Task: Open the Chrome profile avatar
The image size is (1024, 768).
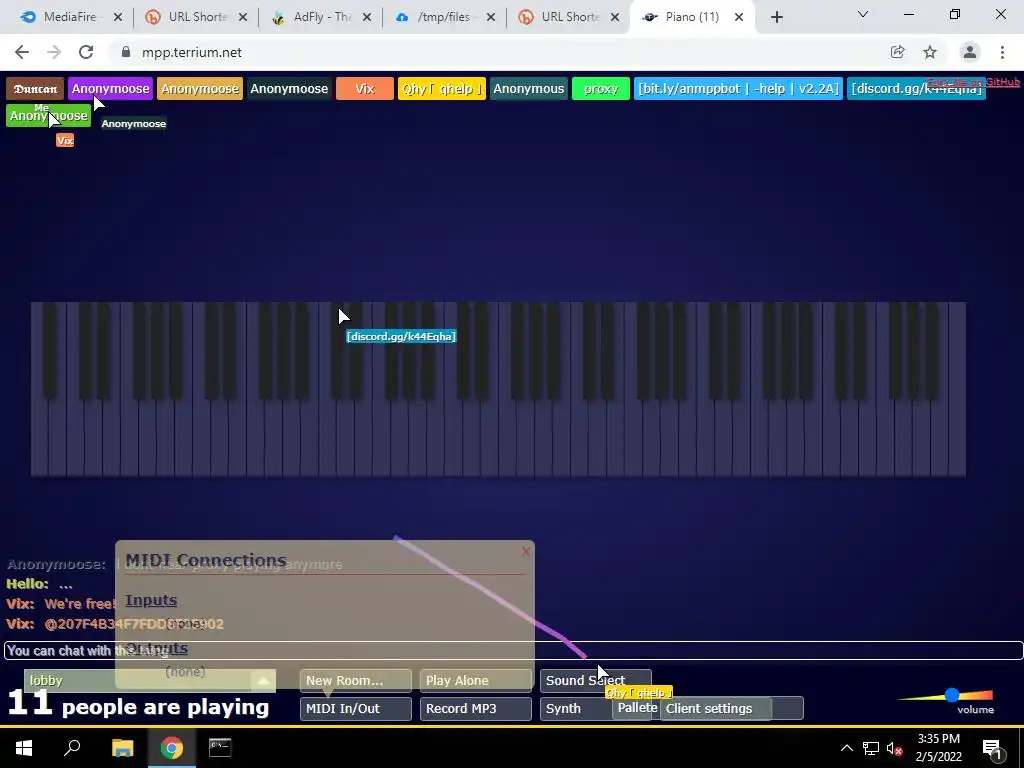Action: point(970,52)
